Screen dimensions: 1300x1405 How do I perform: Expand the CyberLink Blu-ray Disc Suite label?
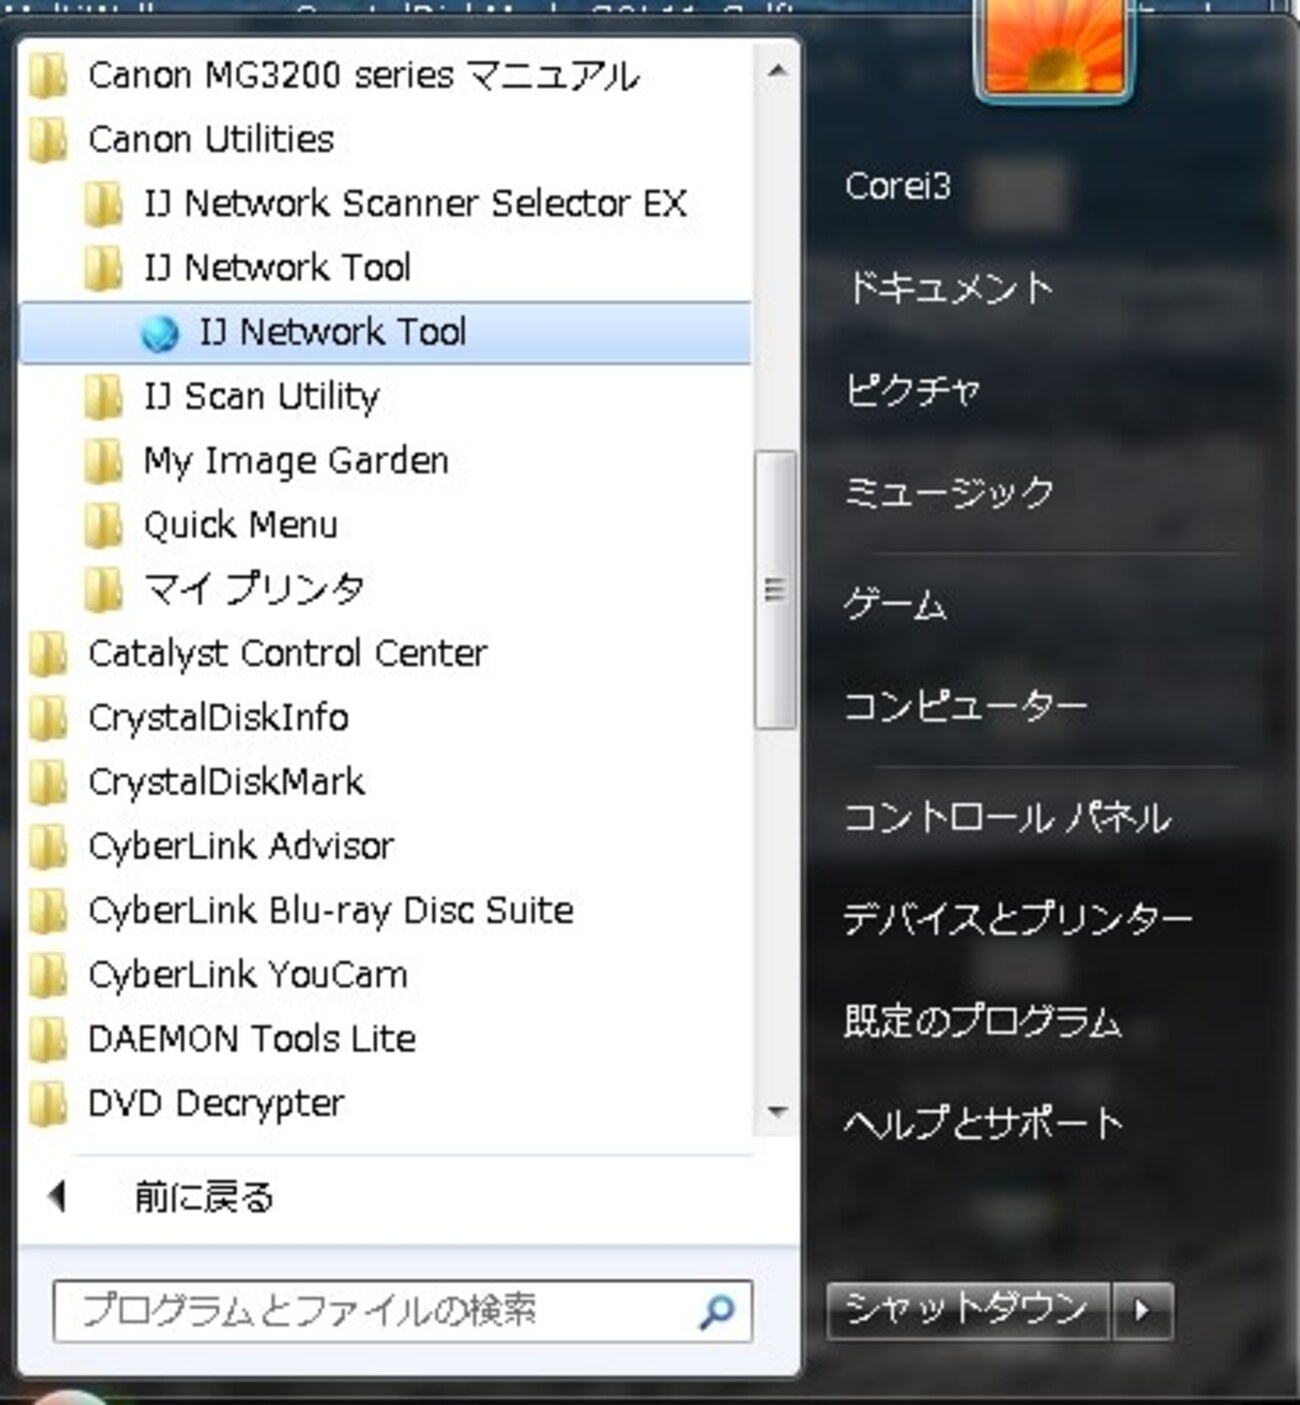331,911
